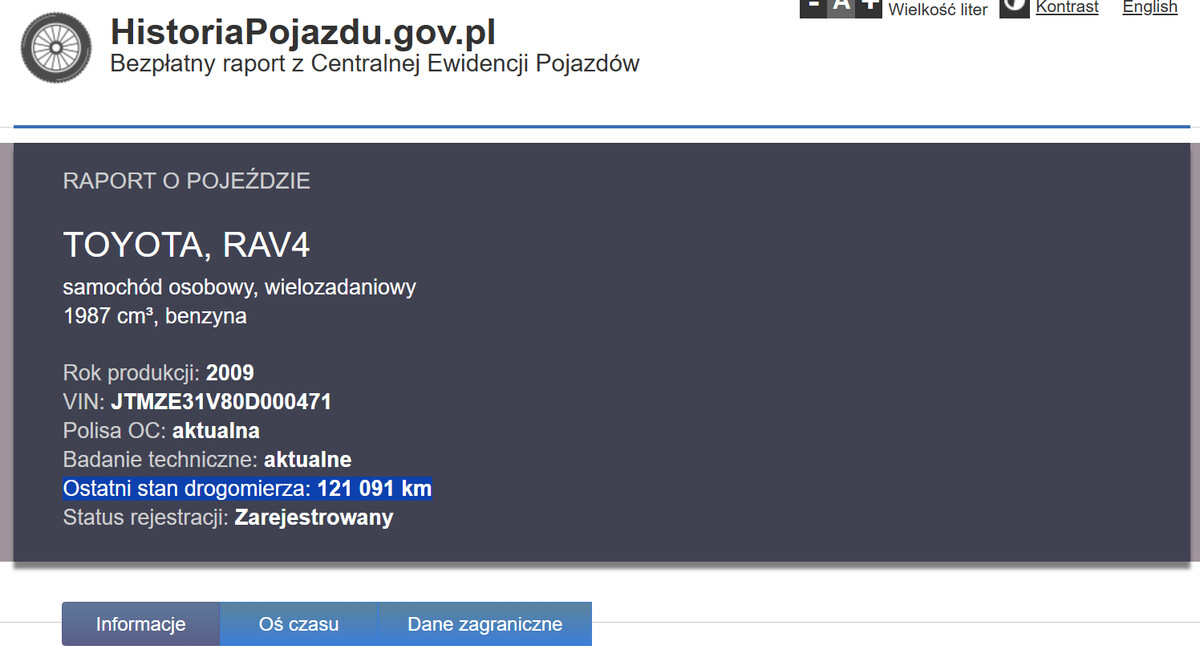Click the highlighted odometer reading line
This screenshot has height=670, width=1200.
247,489
